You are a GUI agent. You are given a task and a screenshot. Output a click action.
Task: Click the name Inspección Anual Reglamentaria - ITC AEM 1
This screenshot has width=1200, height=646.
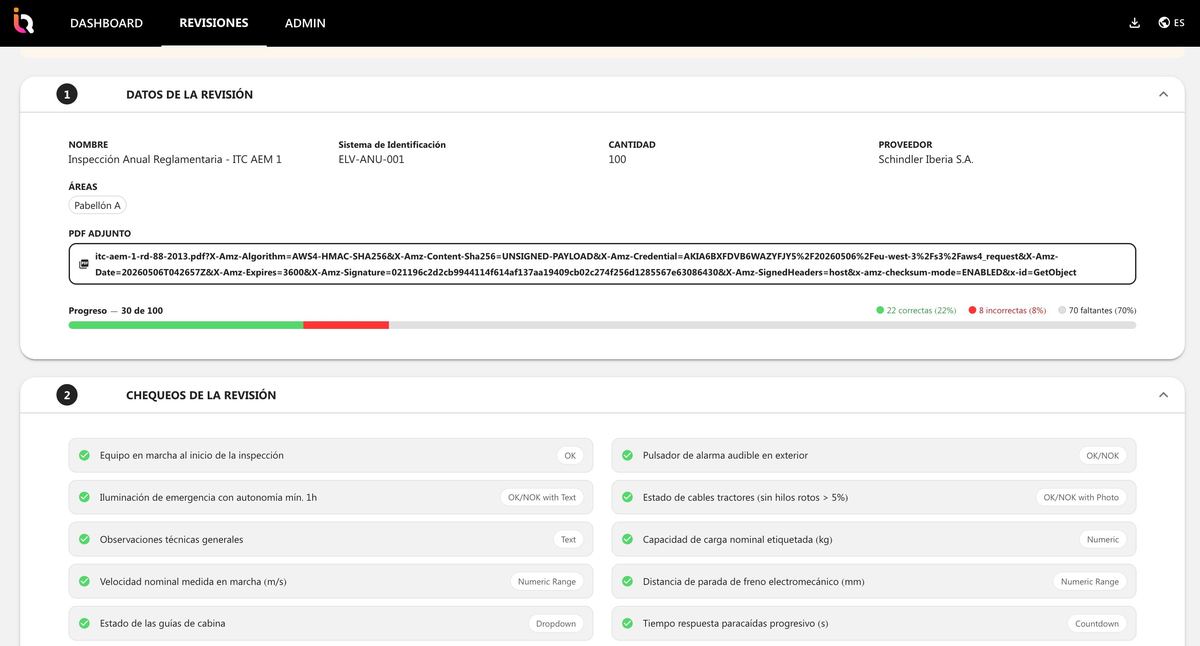tap(175, 160)
